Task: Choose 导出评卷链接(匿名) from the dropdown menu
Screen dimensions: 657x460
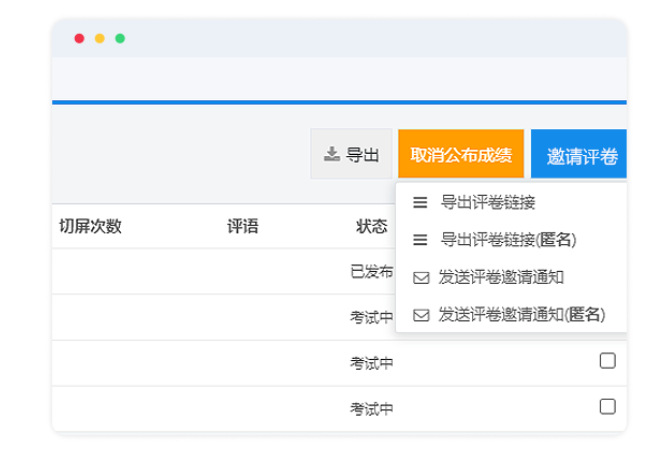Action: coord(508,240)
